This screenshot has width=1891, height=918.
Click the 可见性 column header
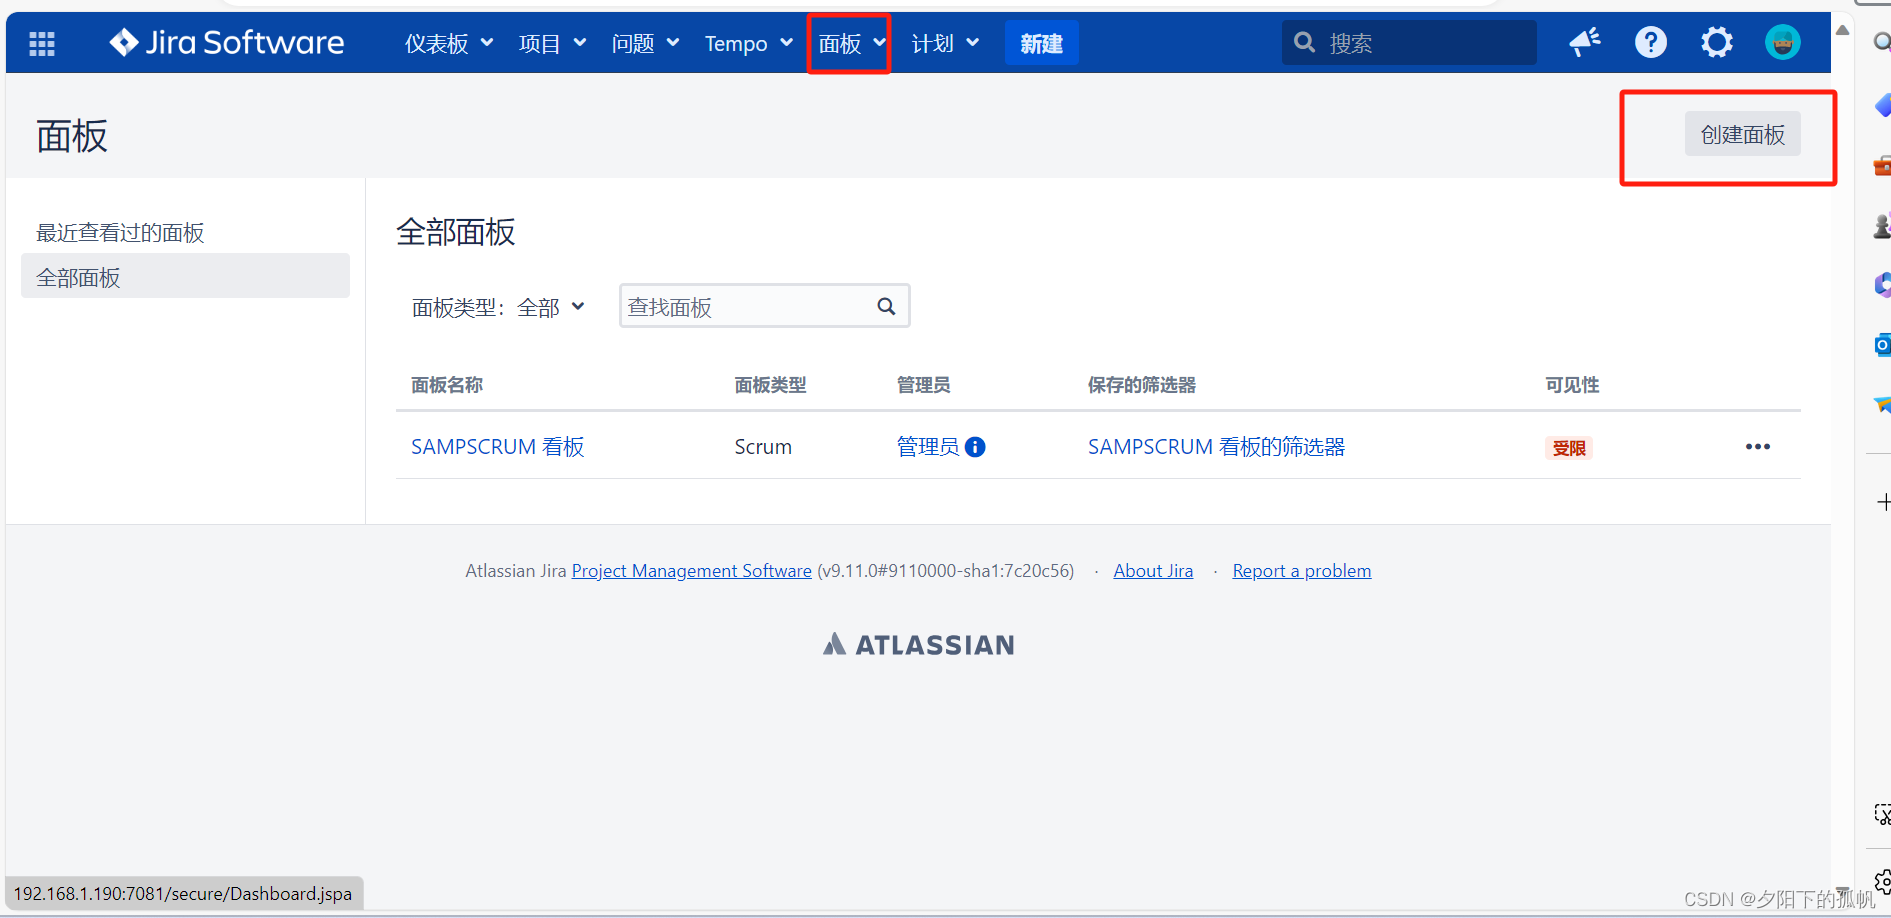(x=1572, y=385)
